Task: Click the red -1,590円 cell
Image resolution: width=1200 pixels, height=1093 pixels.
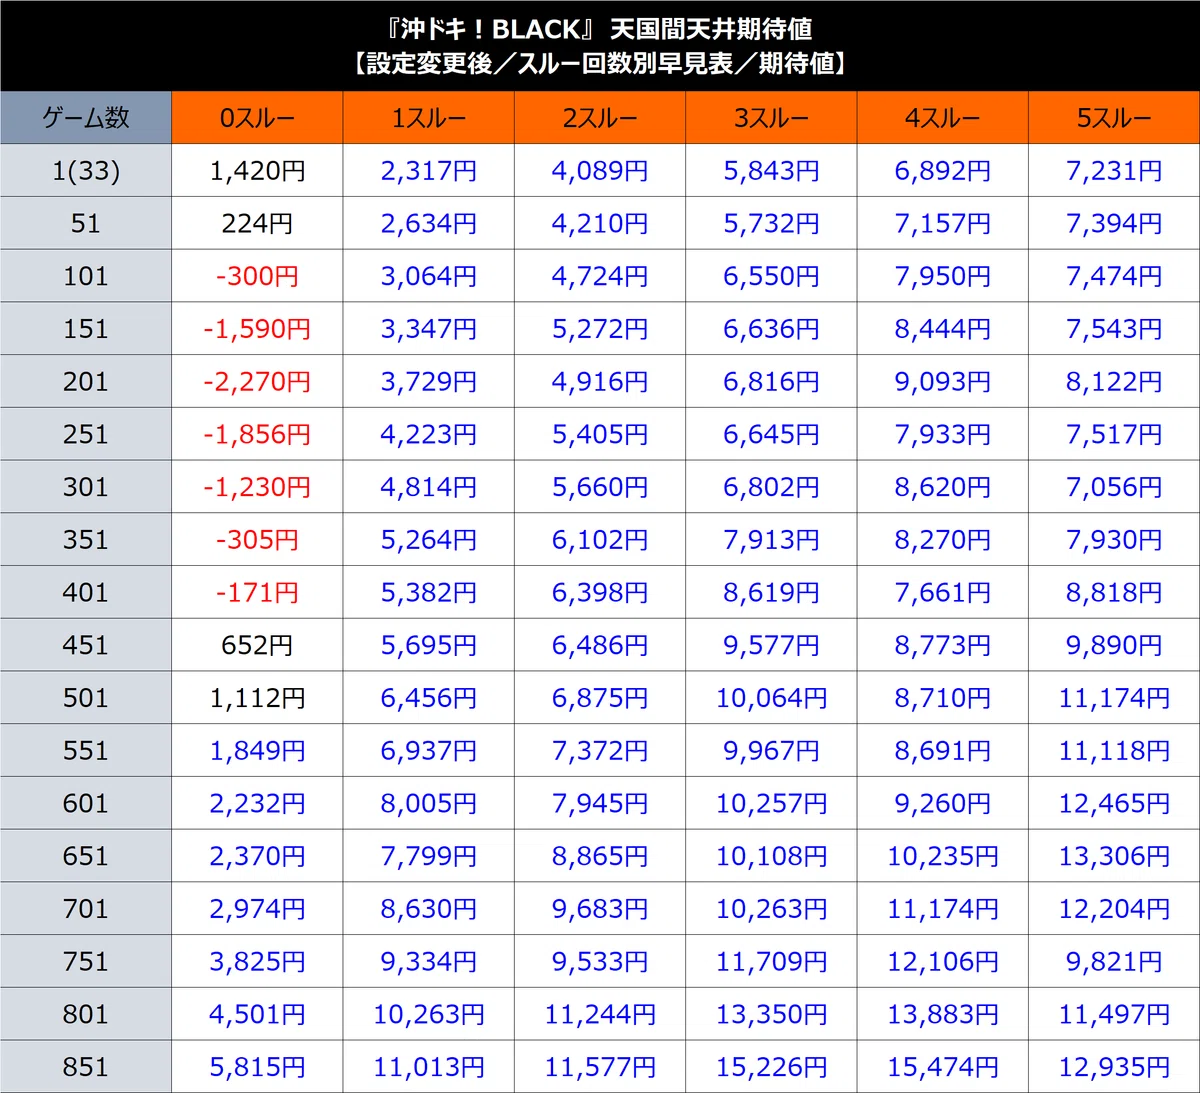Action: click(257, 329)
